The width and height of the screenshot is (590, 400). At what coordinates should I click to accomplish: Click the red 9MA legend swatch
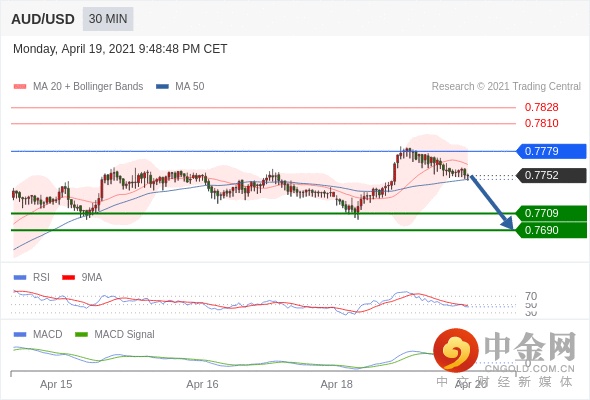[68, 278]
